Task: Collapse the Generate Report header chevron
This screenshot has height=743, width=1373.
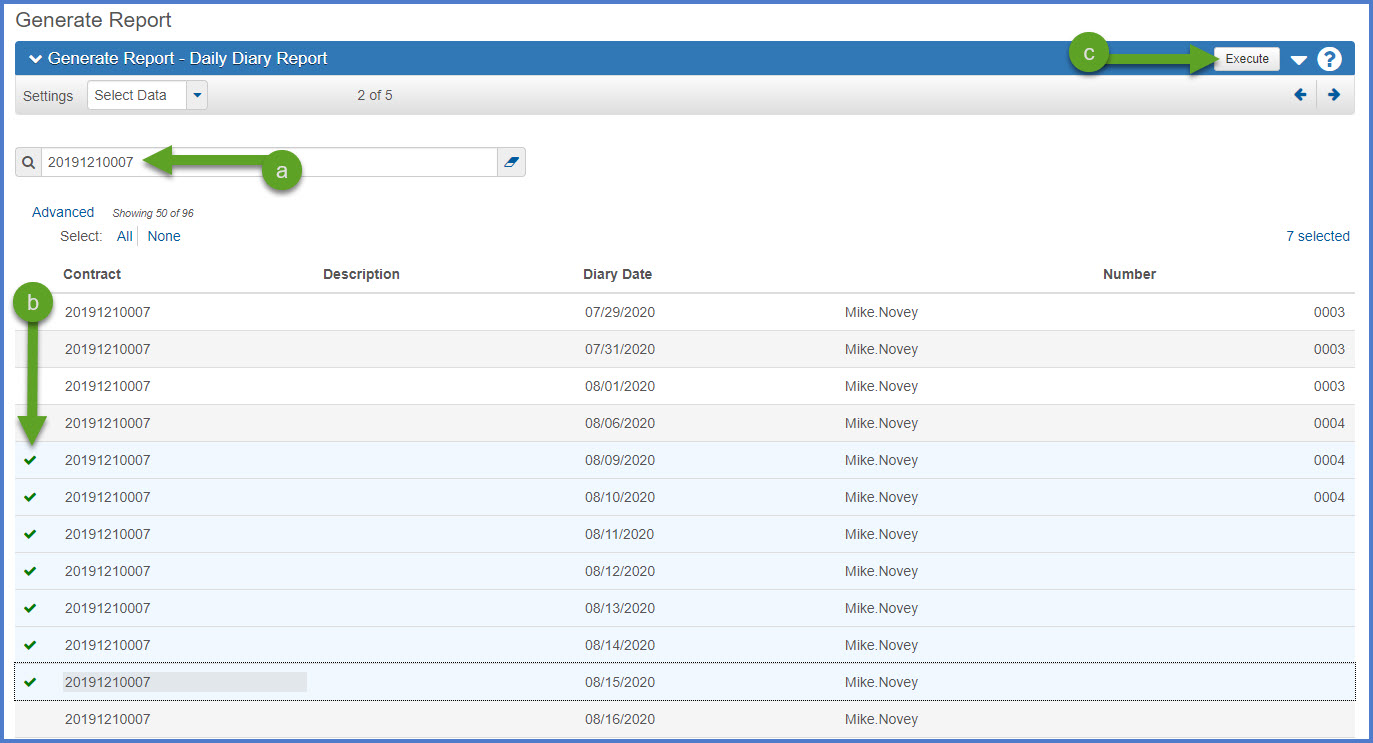Action: pos(35,59)
